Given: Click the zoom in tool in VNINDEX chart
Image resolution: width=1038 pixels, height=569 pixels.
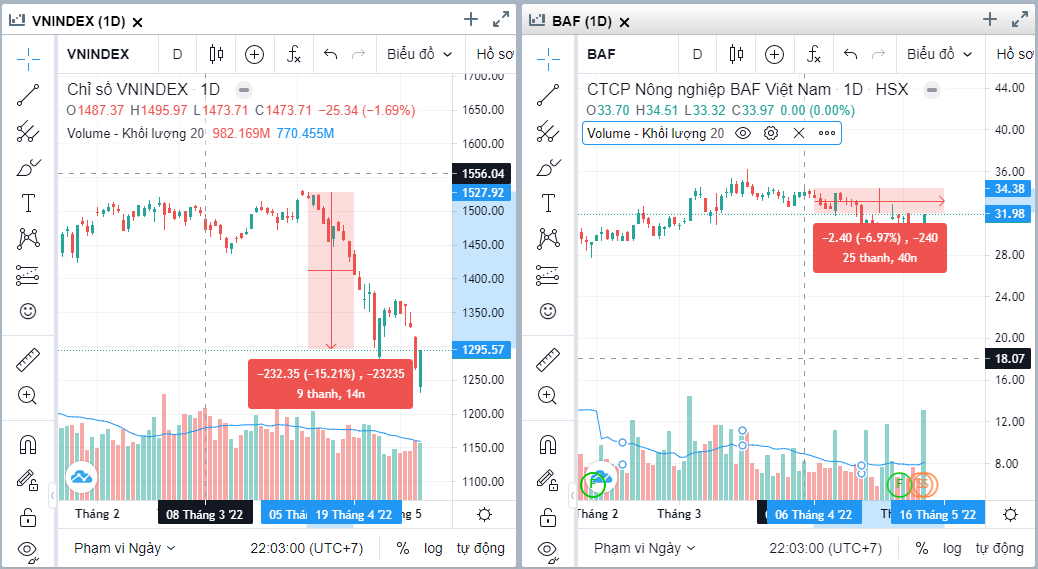Looking at the screenshot, I should (28, 395).
